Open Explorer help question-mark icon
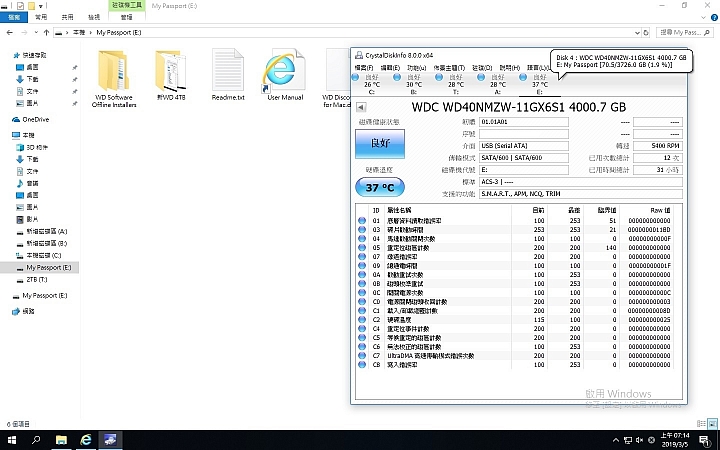 (x=714, y=17)
